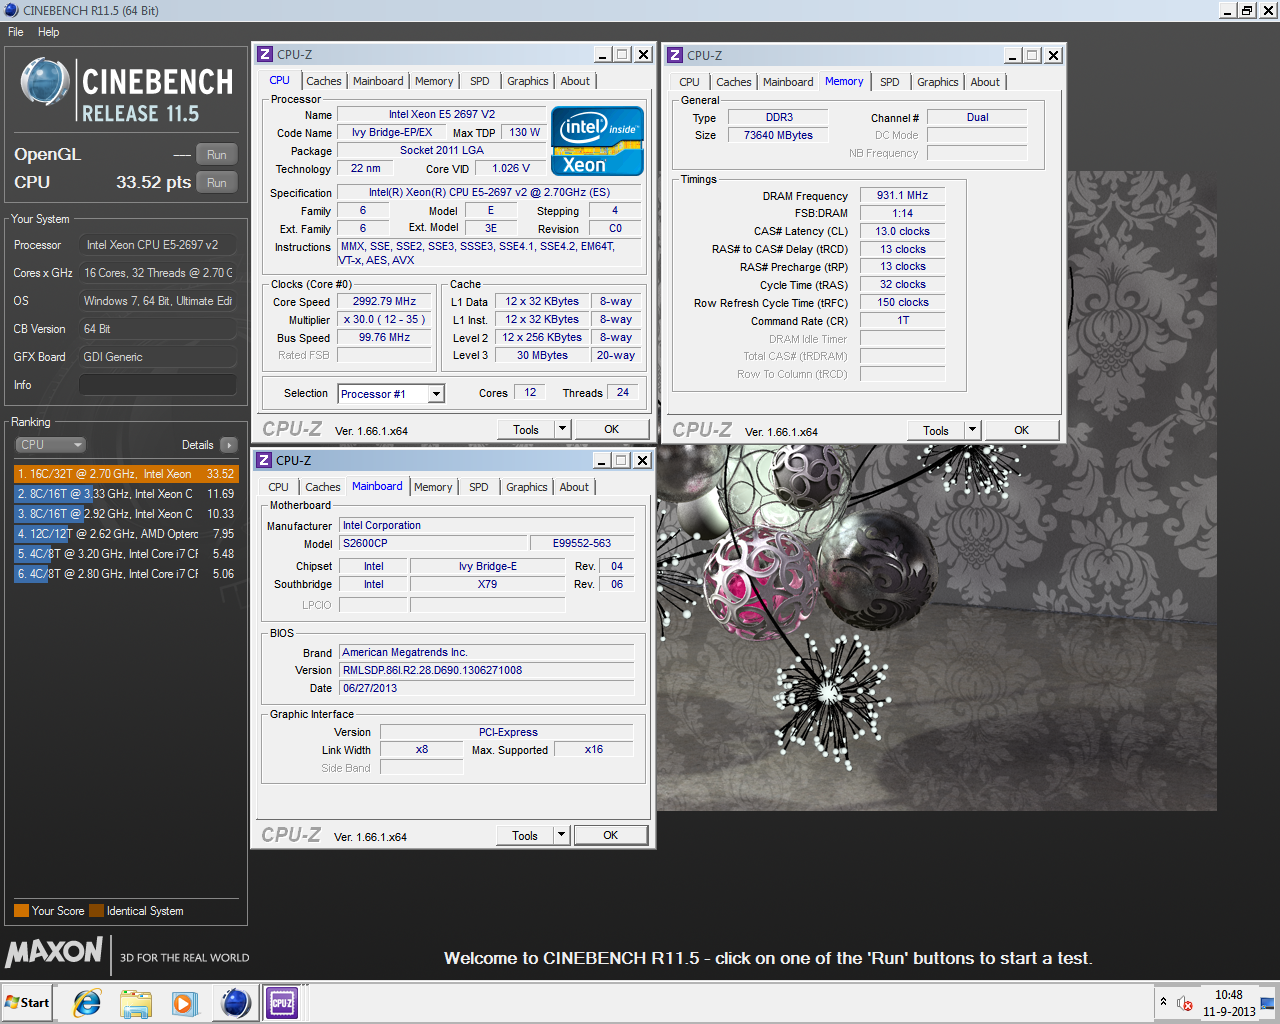
Task: Select ranking row 8C/16T 2.92 GHz 10.33
Action: tap(126, 514)
